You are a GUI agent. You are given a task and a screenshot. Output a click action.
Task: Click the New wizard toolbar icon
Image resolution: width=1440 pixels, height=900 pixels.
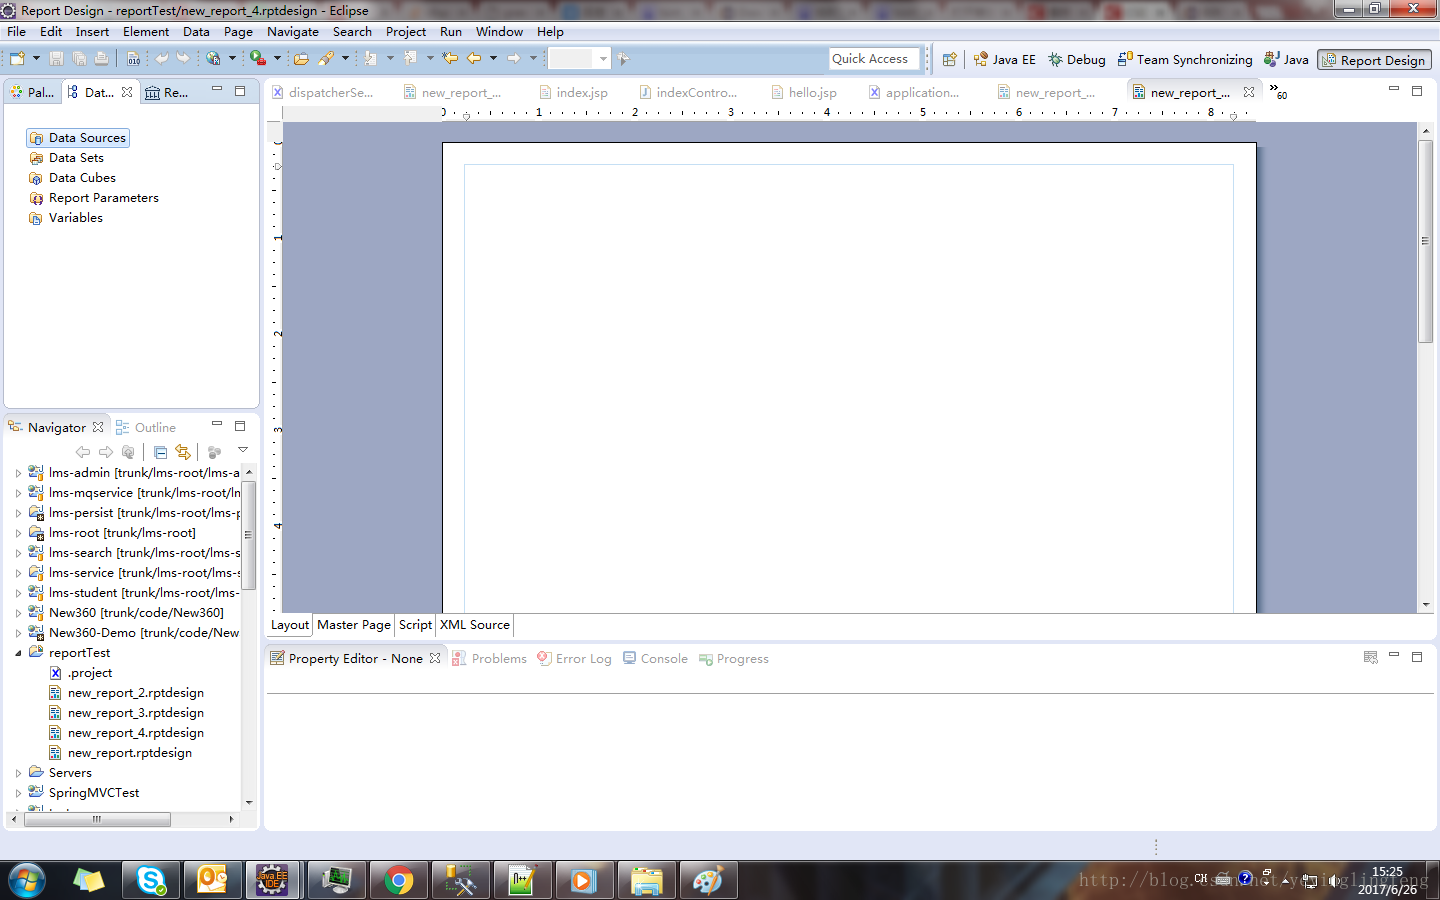(17, 59)
